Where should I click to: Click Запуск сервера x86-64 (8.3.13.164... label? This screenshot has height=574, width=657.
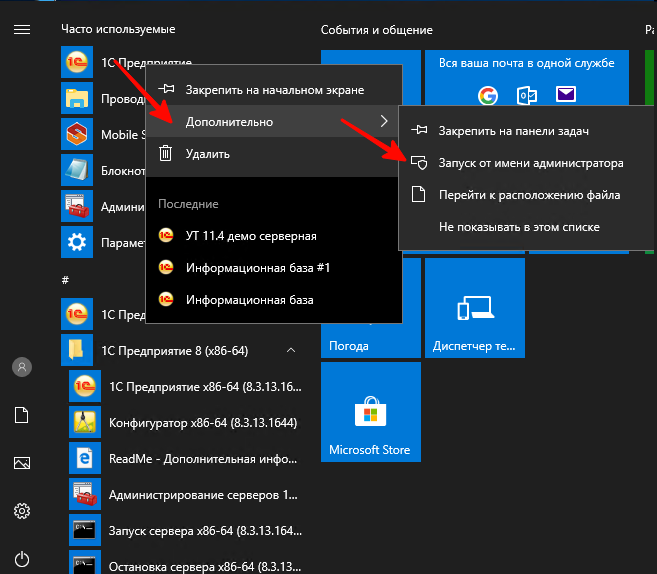click(205, 531)
